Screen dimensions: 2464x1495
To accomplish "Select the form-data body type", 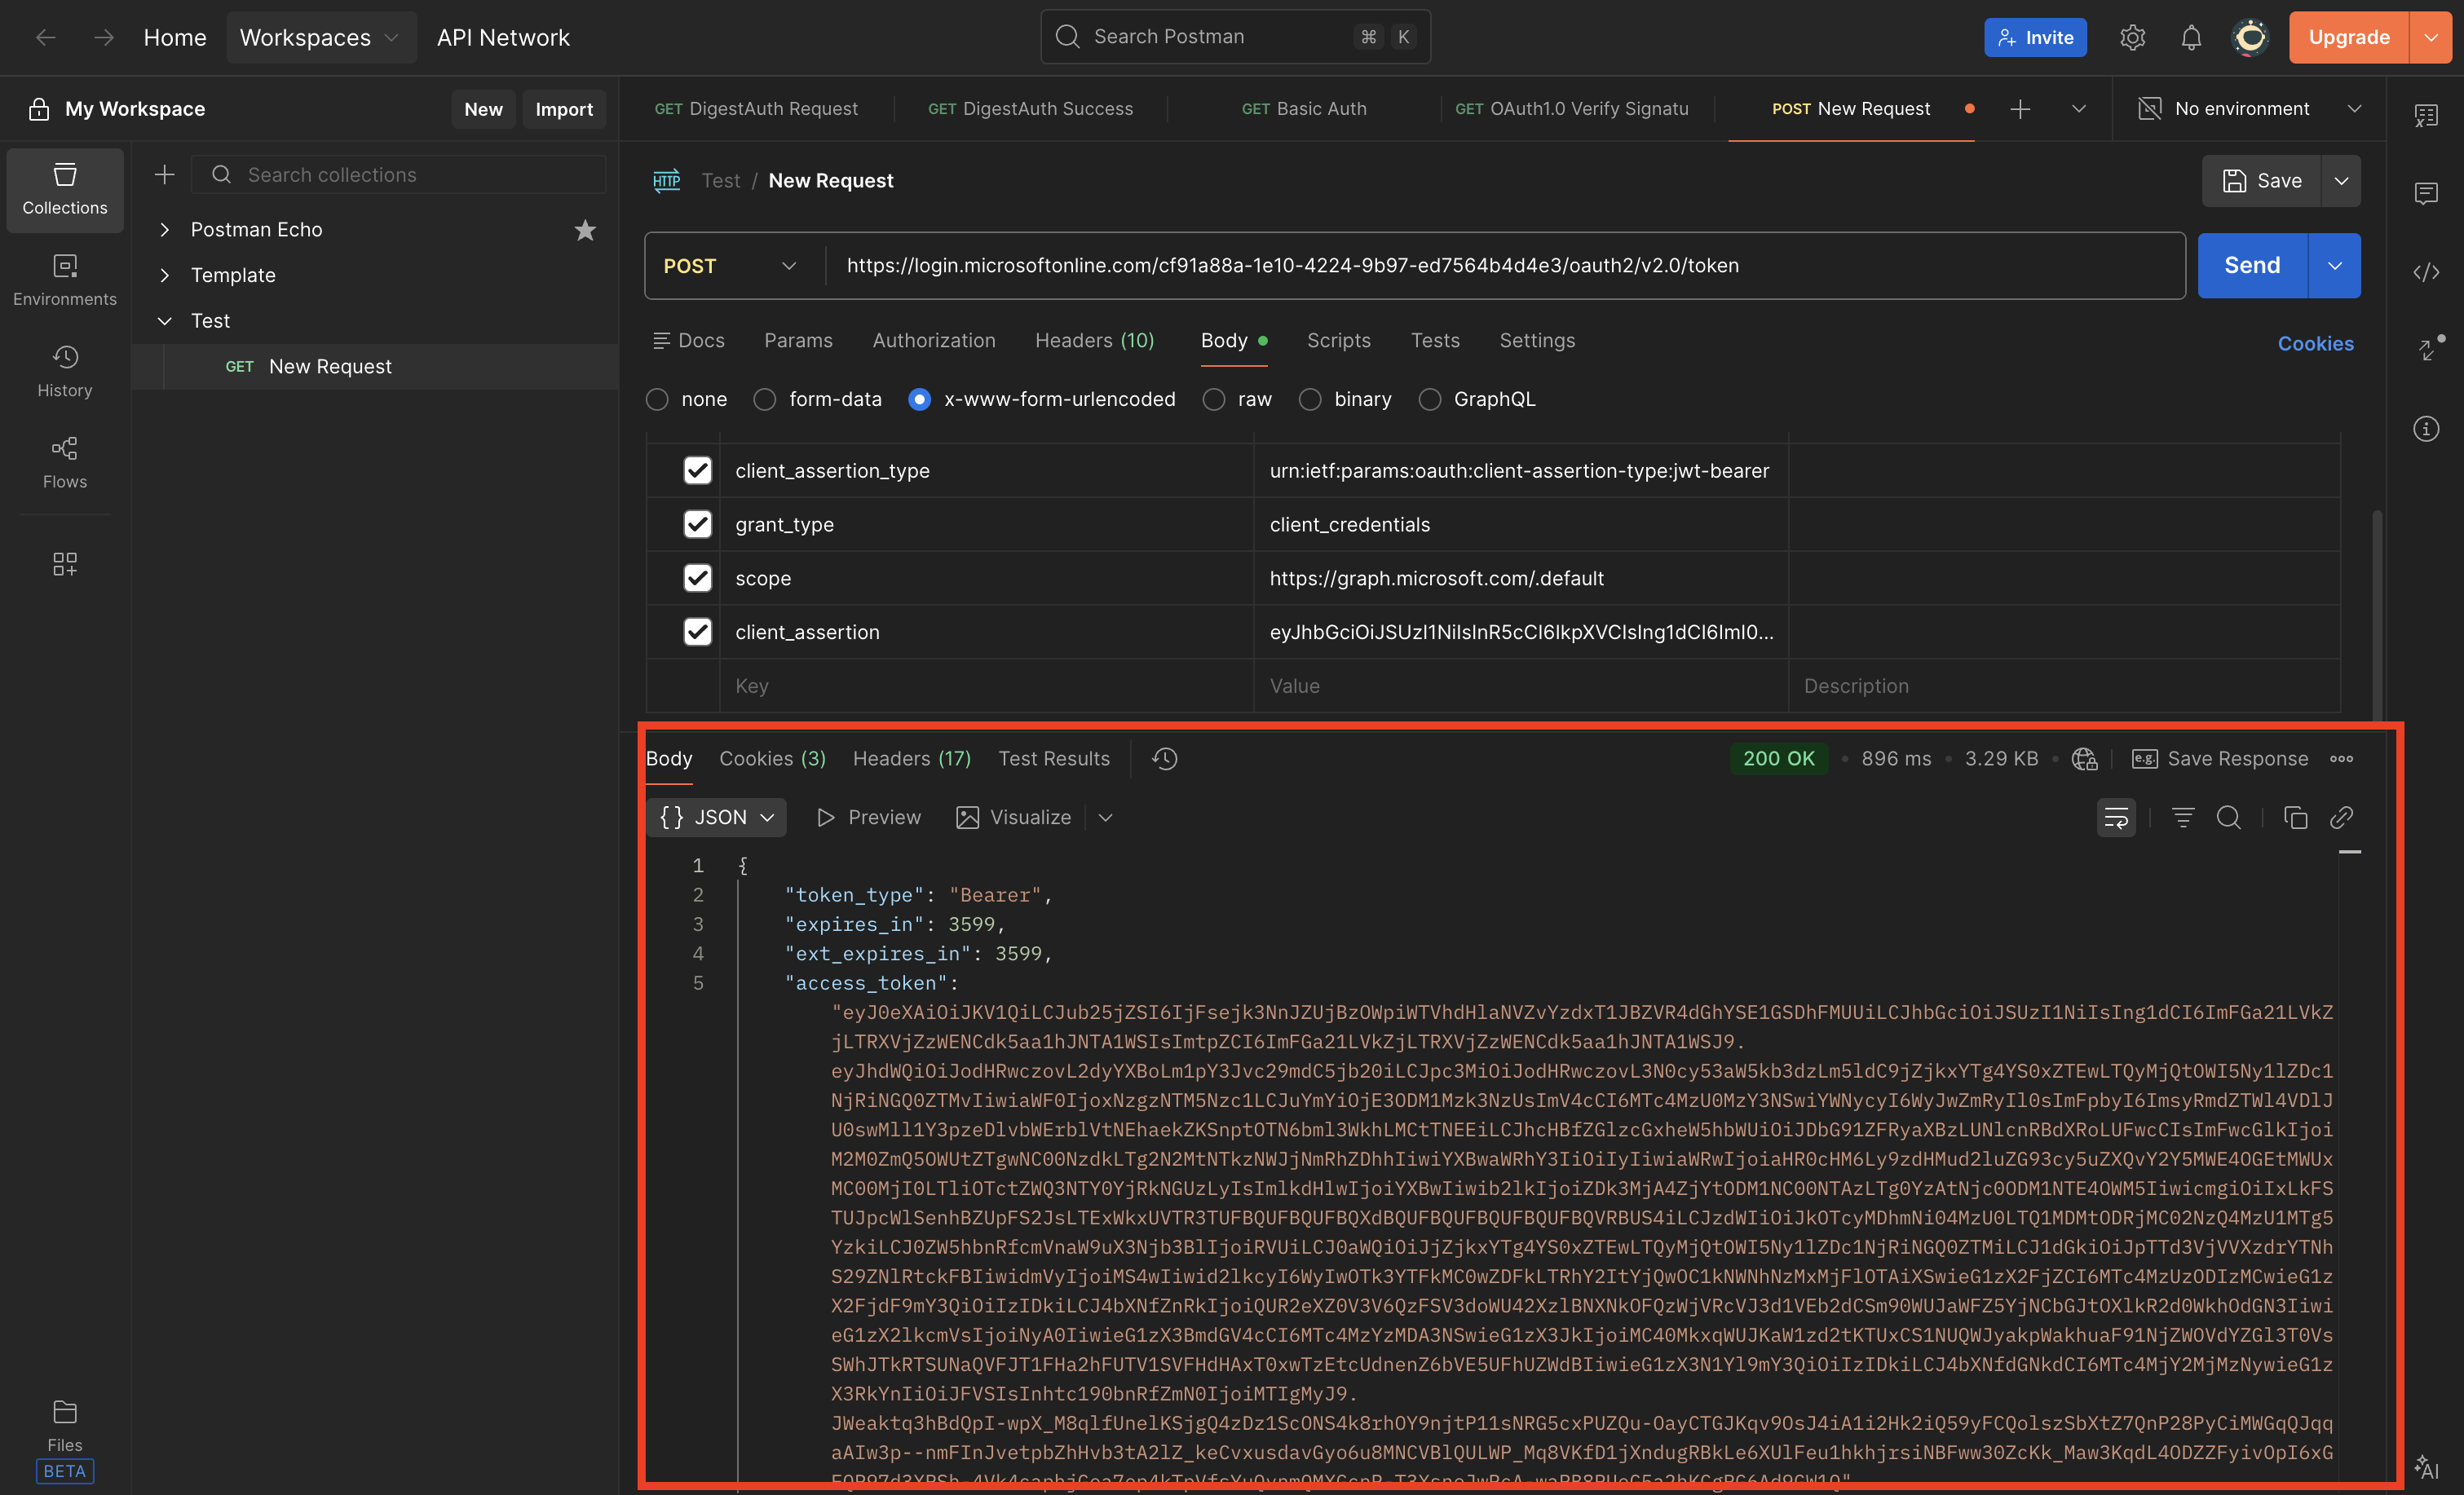I will (x=765, y=399).
